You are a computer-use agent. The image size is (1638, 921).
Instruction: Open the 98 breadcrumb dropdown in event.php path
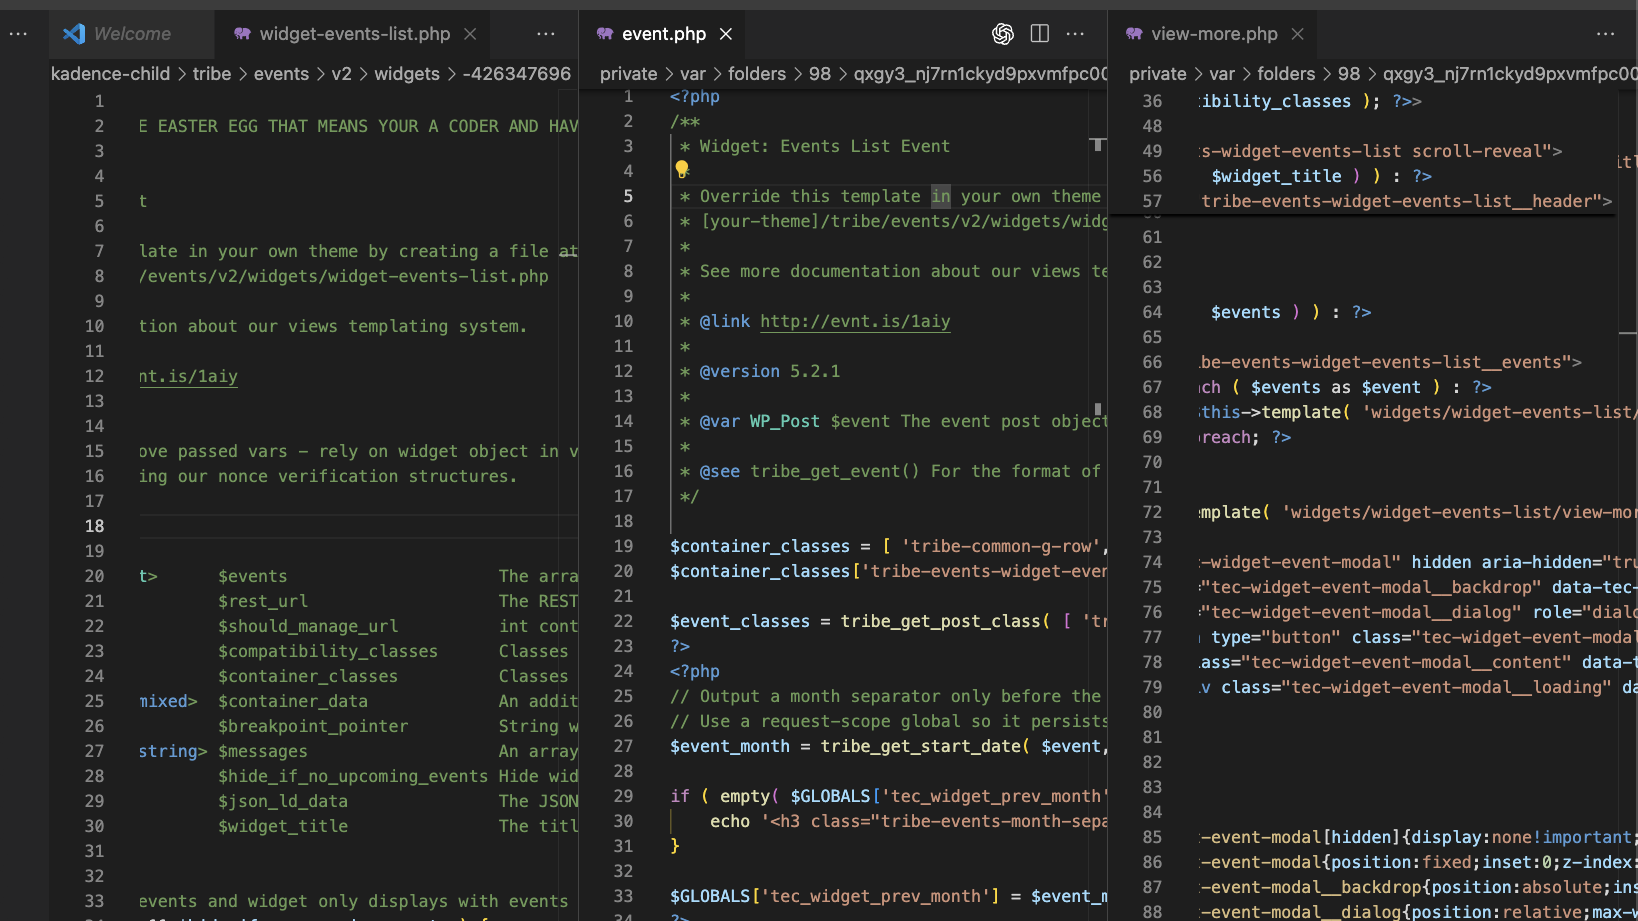coord(820,73)
